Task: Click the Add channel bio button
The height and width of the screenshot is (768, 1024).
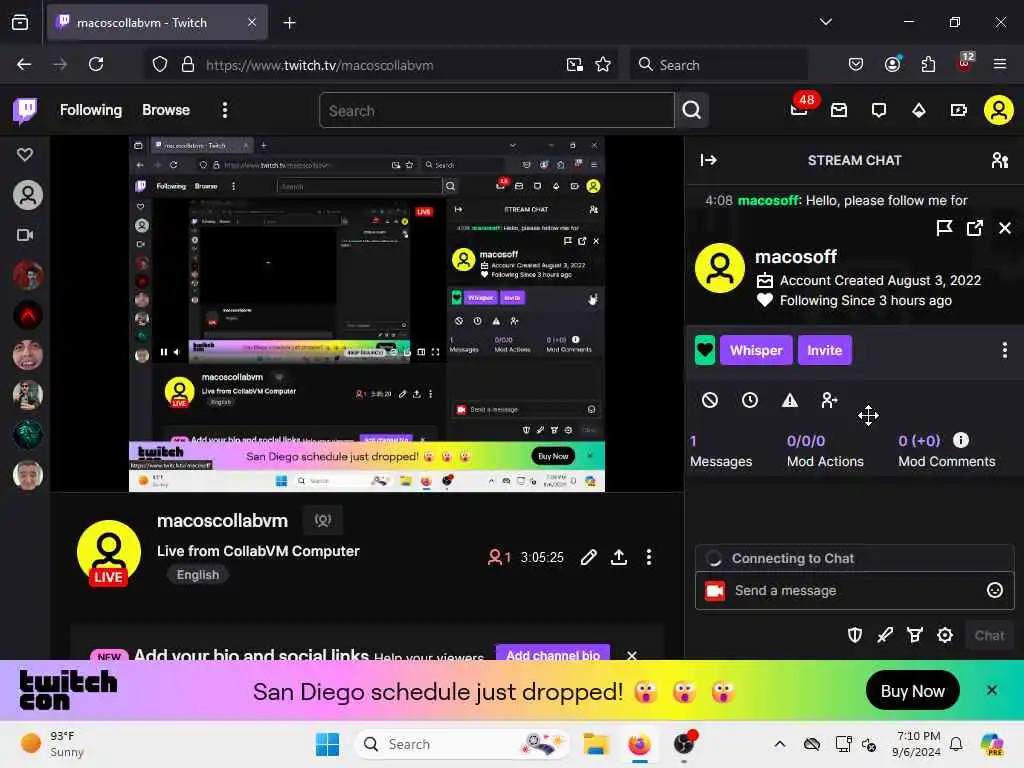Action: (x=553, y=653)
